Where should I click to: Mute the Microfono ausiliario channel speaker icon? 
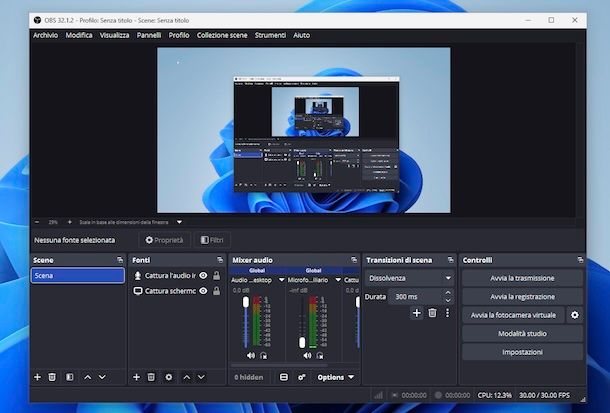[307, 355]
